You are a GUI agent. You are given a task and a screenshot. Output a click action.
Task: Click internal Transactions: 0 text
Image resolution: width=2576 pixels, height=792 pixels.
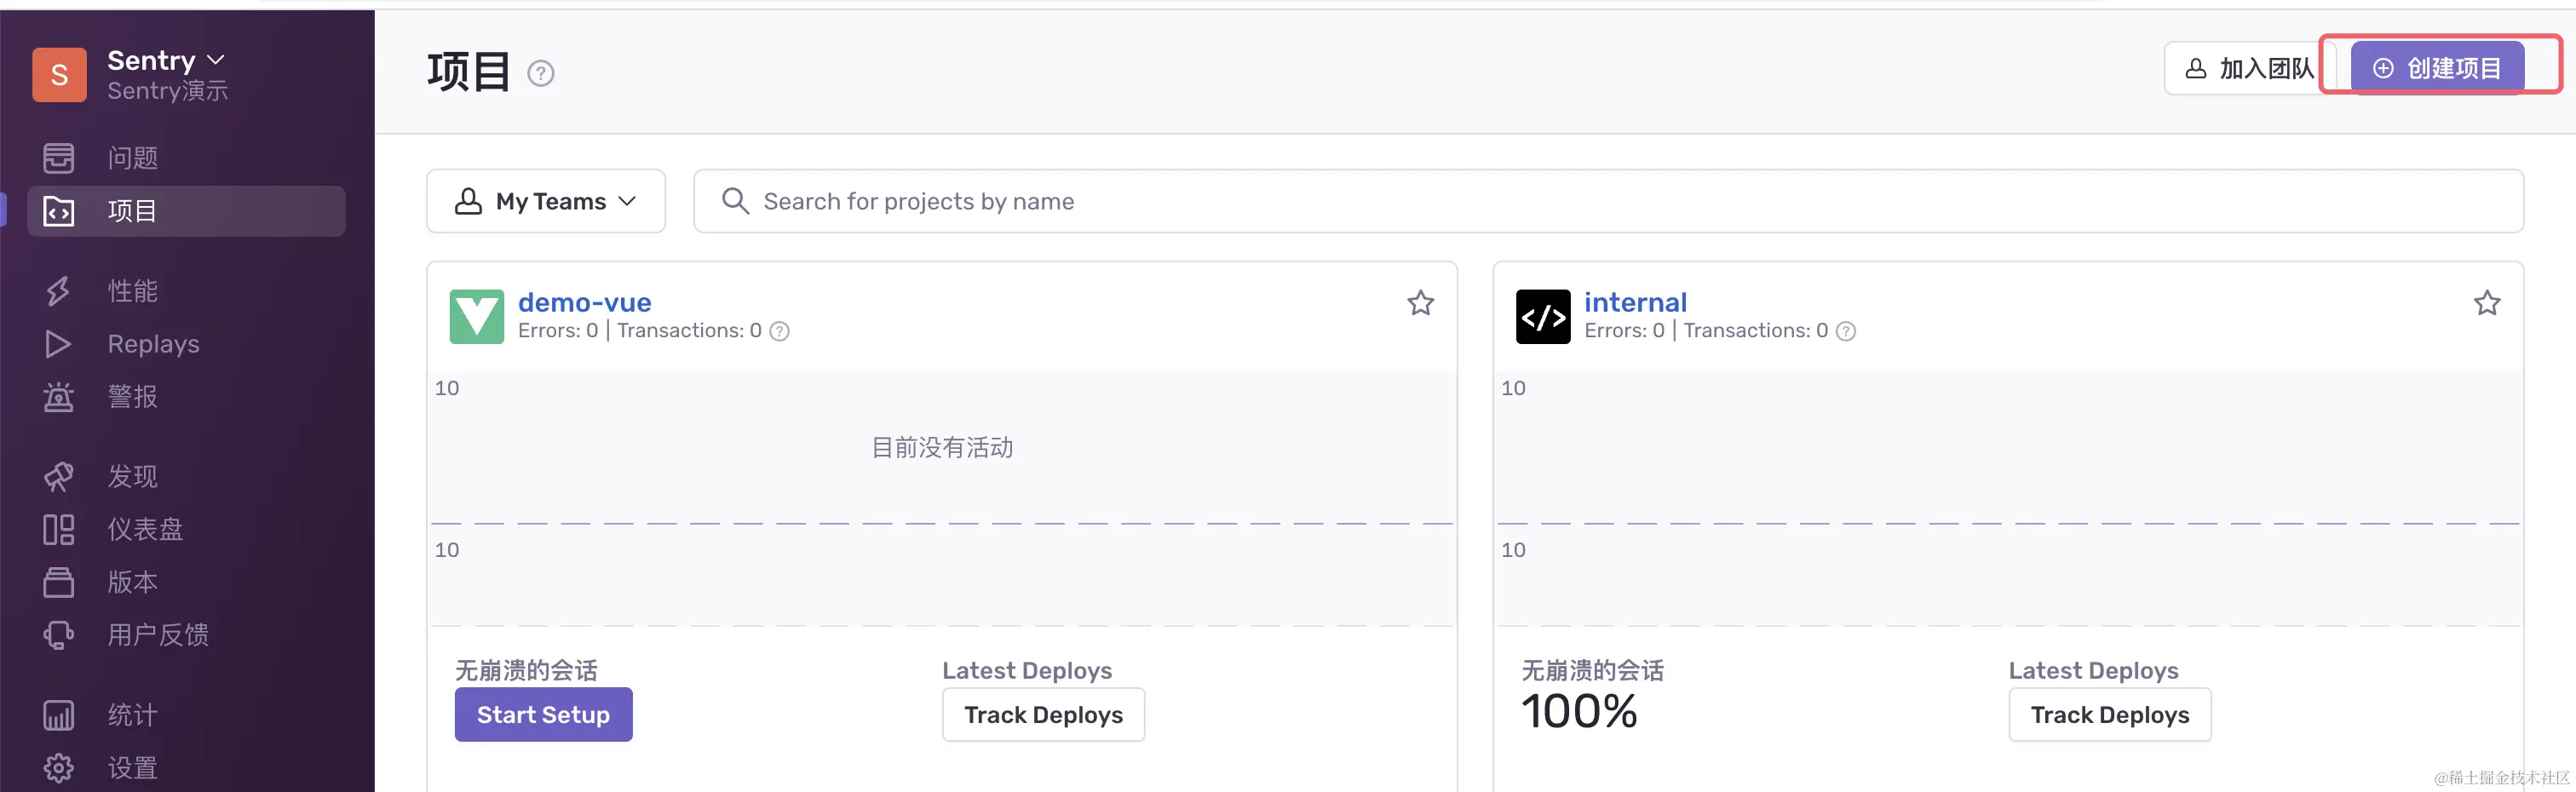click(1756, 330)
